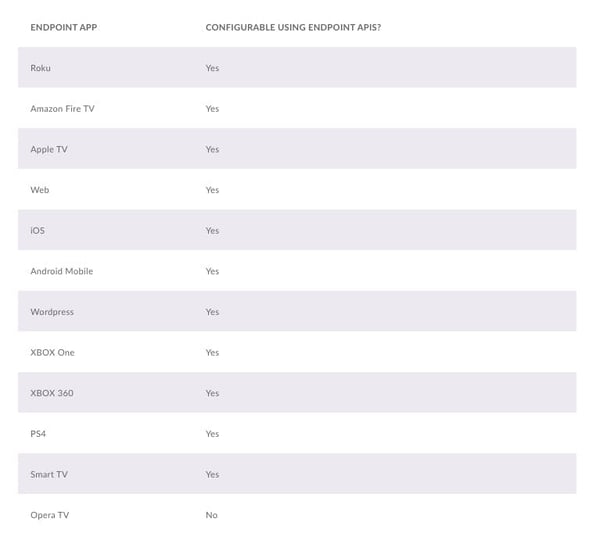
Task: Click the XBOX 360 row label
Action: (x=52, y=393)
